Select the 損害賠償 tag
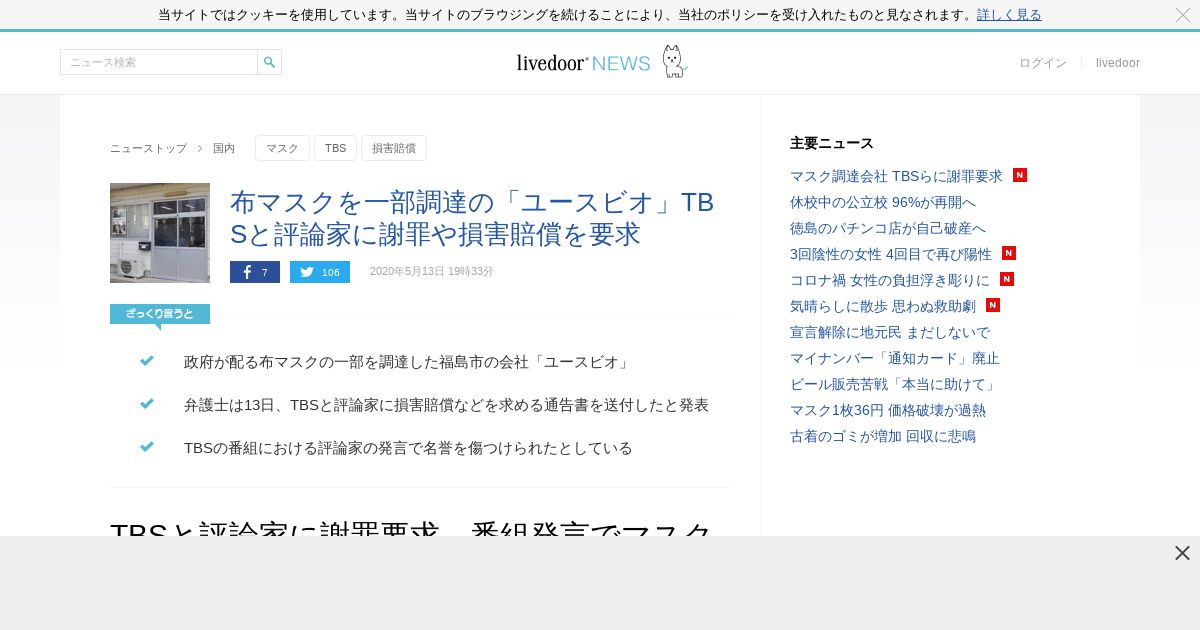Viewport: 1200px width, 630px height. coord(394,148)
